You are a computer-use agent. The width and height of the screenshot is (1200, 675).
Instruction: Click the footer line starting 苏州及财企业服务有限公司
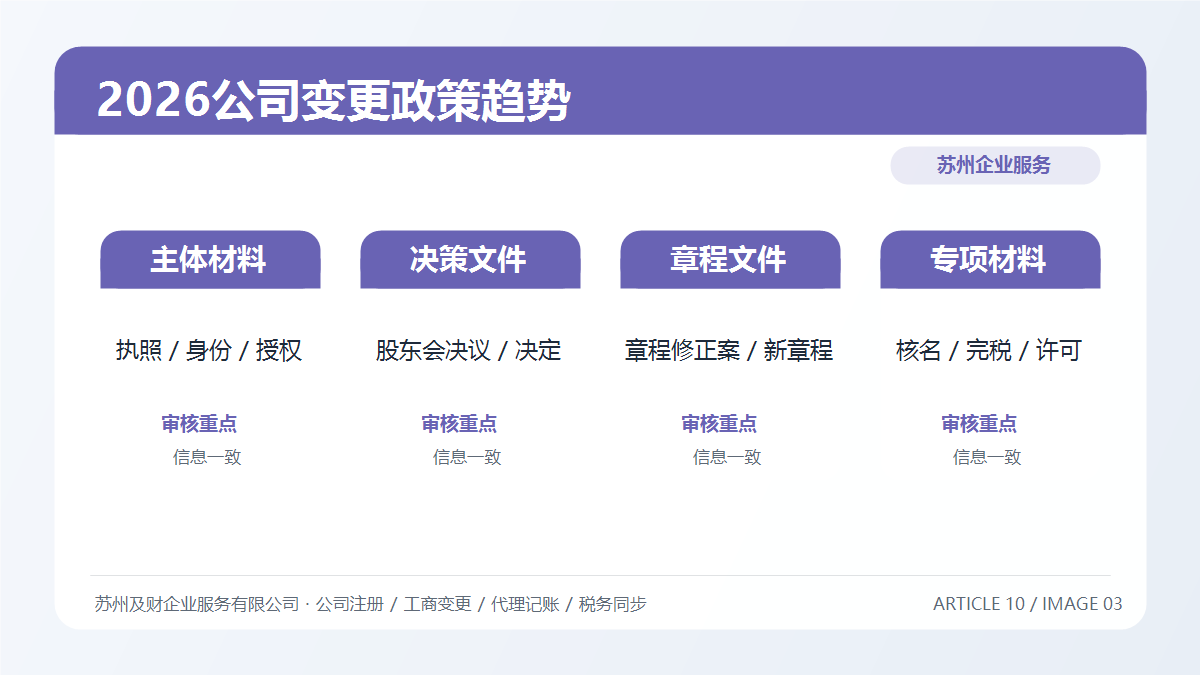(x=370, y=604)
